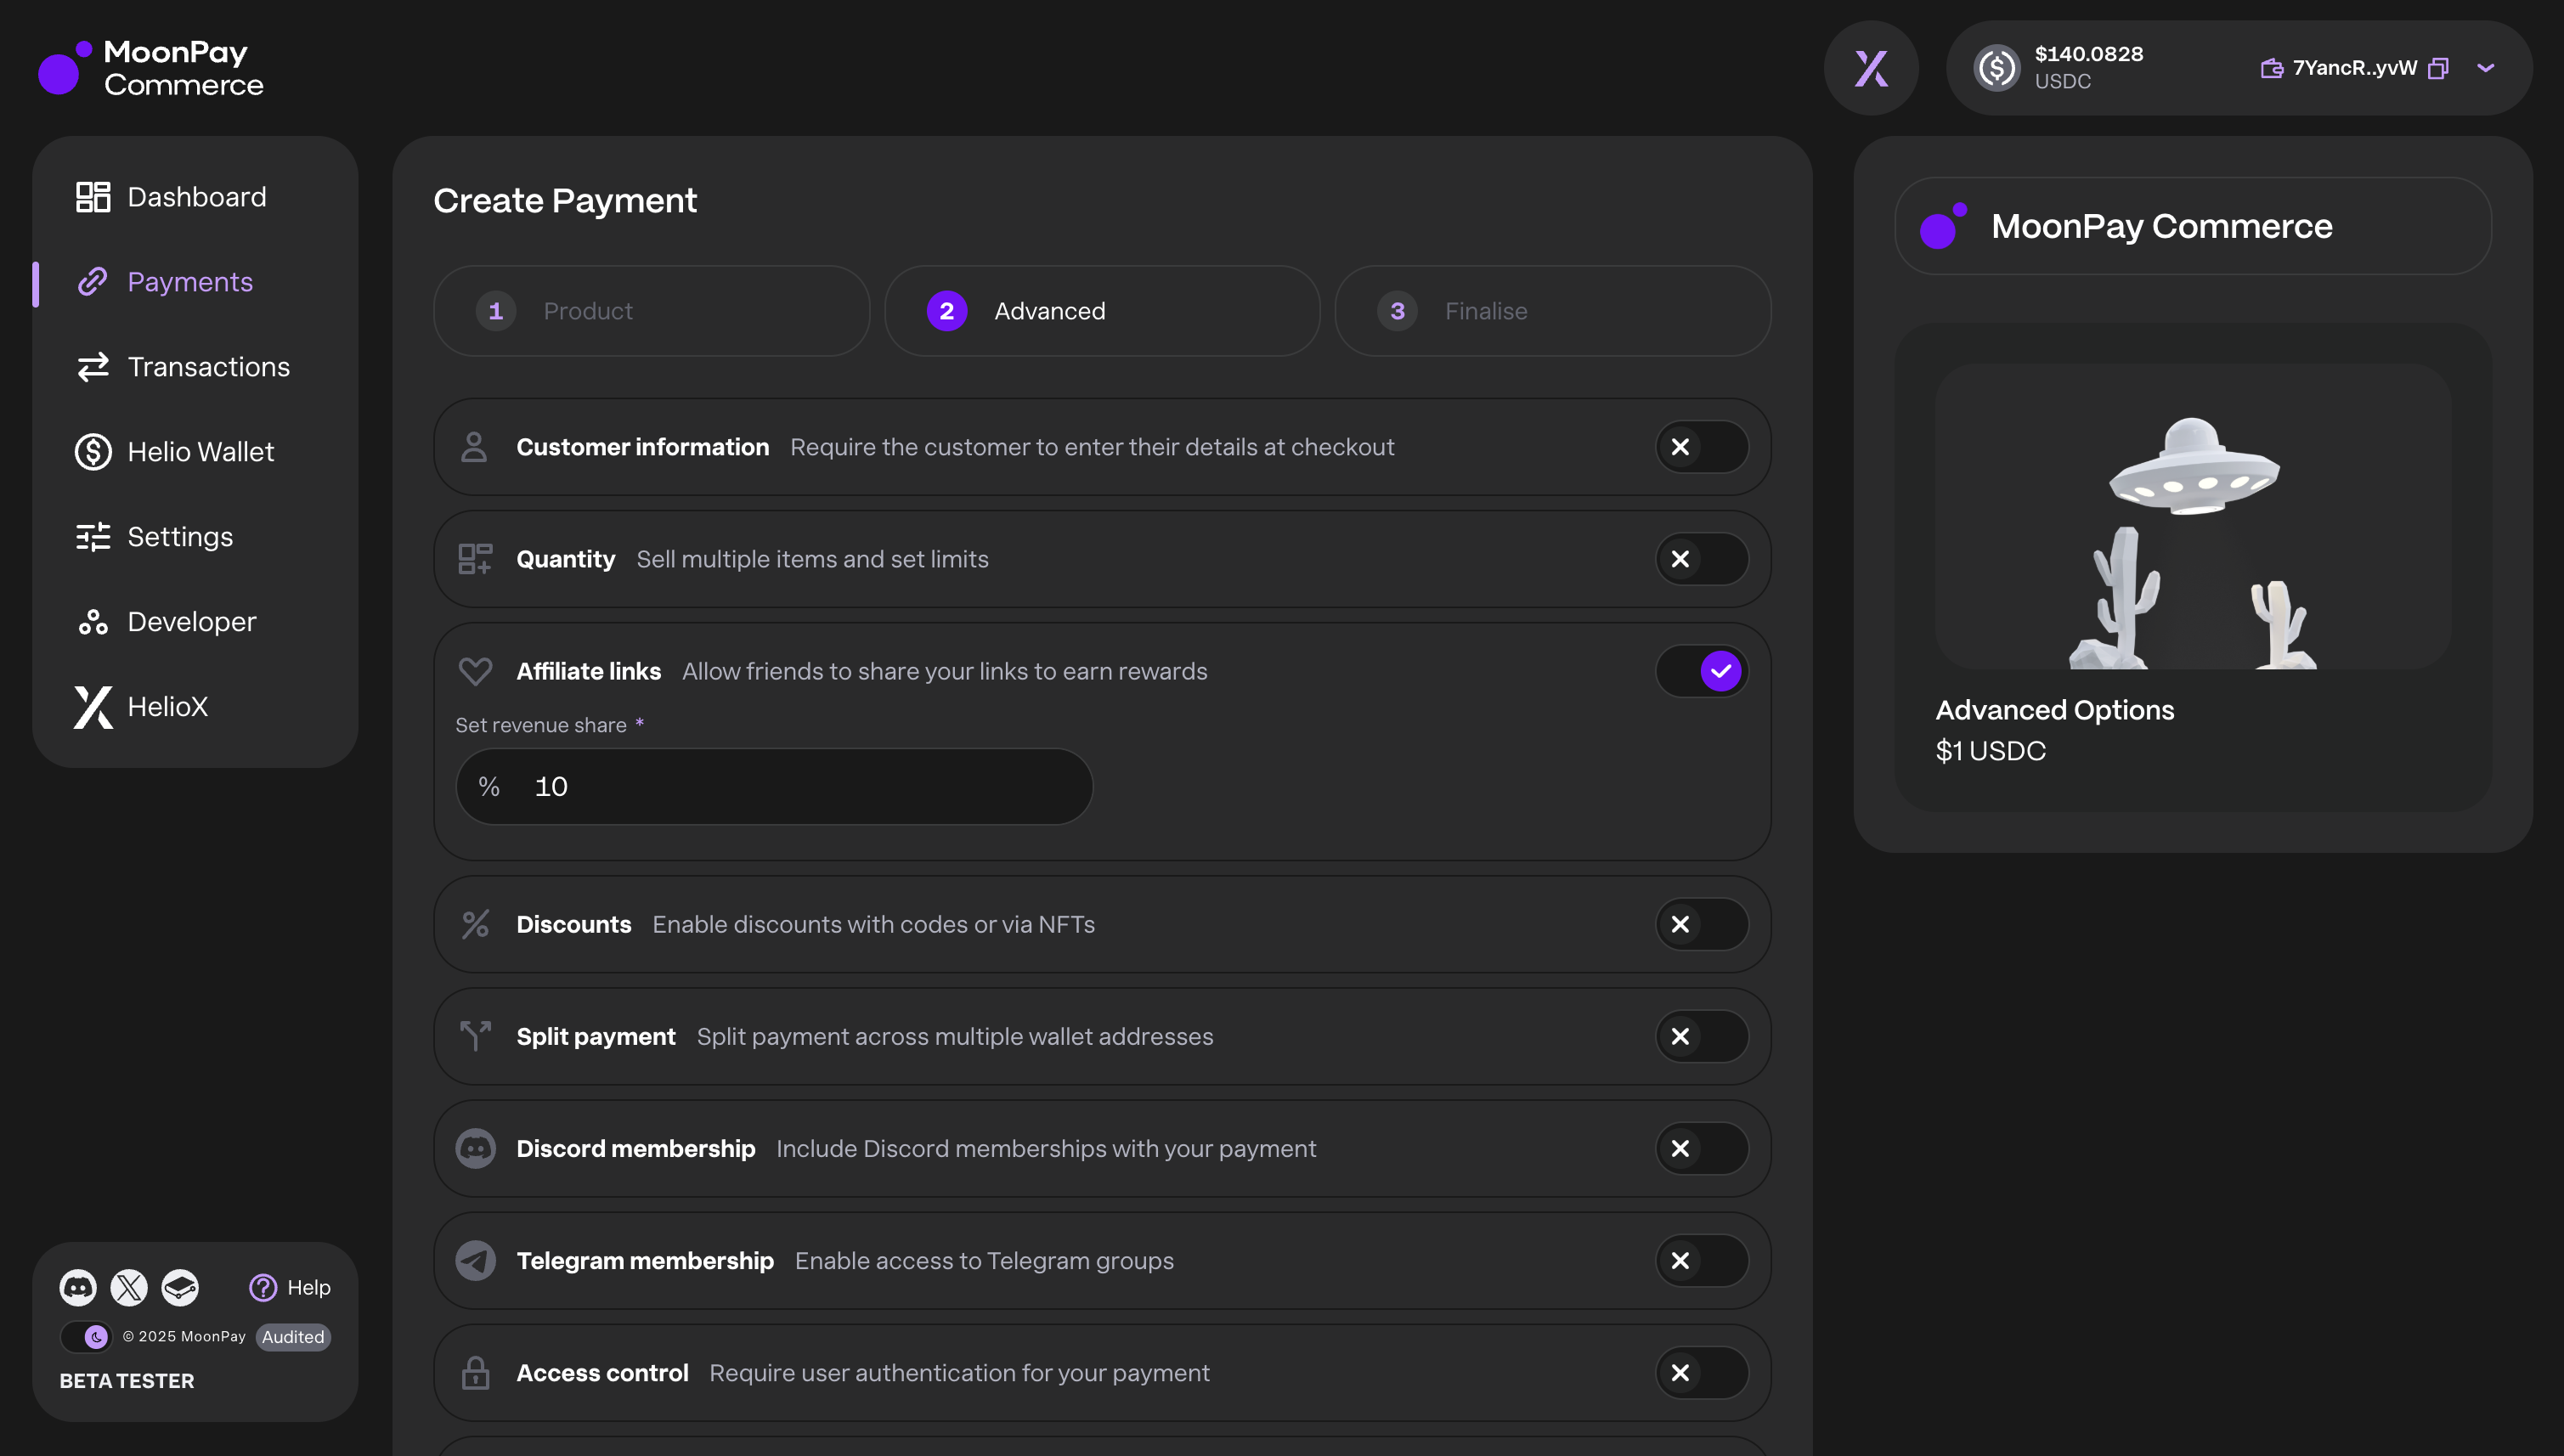Image resolution: width=2564 pixels, height=1456 pixels.
Task: Enable the Customer information toggle
Action: click(x=1701, y=447)
